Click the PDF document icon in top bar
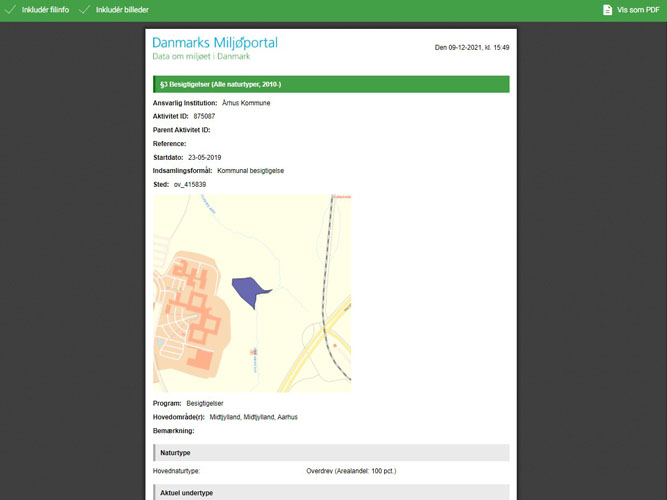Screen dimensions: 667x500 tap(607, 10)
